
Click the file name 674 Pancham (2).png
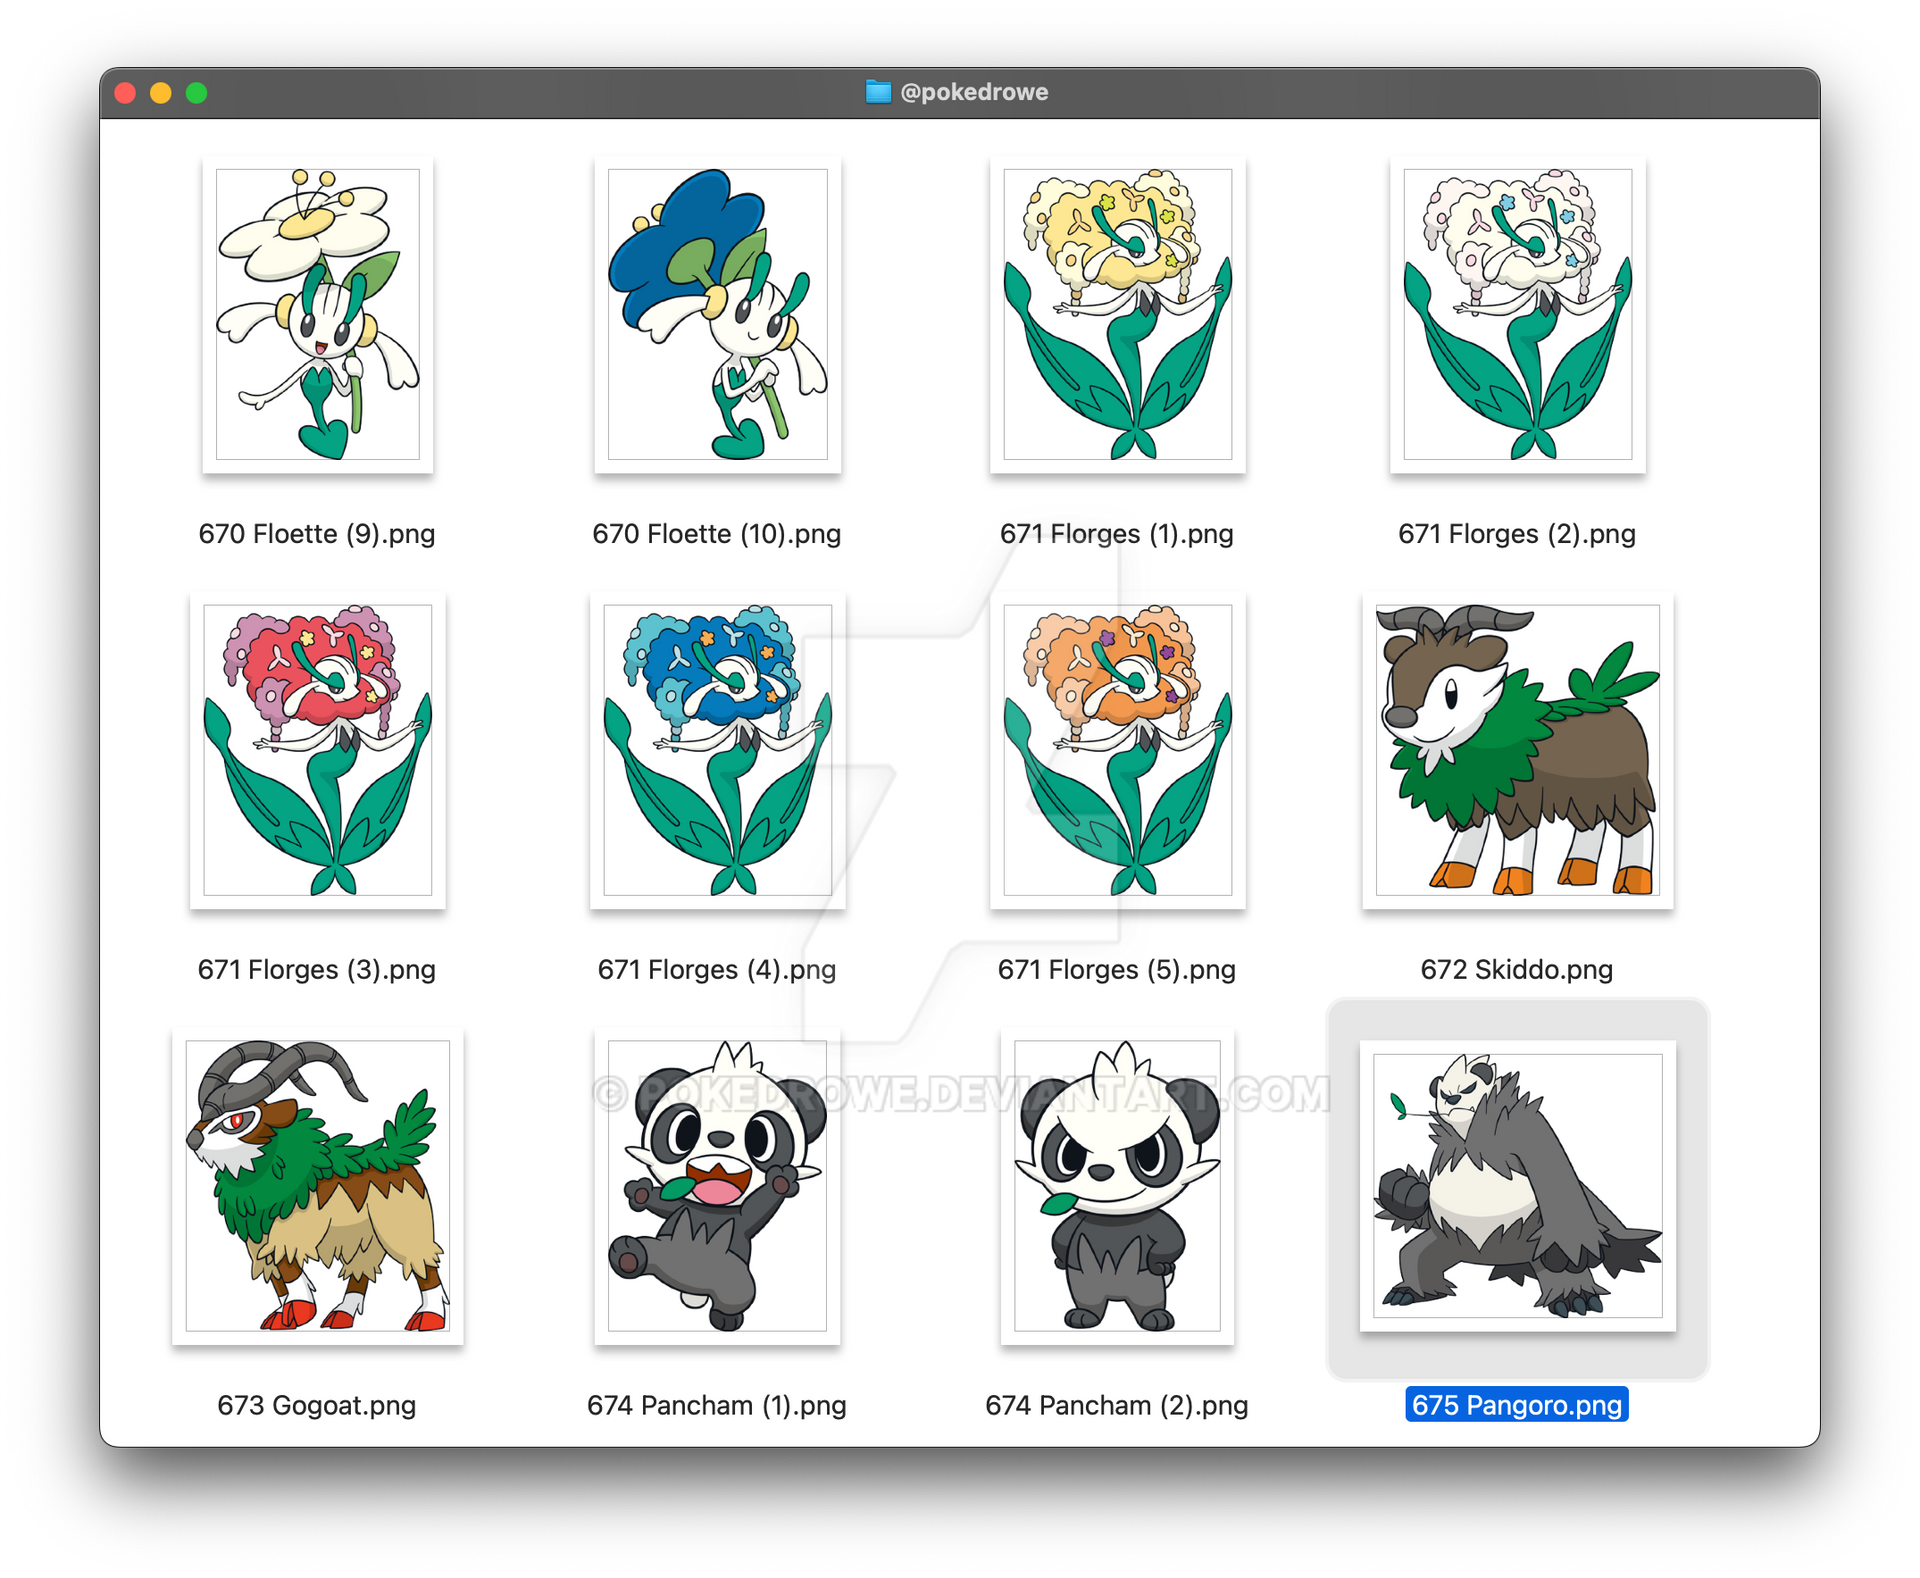pyautogui.click(x=1117, y=1406)
